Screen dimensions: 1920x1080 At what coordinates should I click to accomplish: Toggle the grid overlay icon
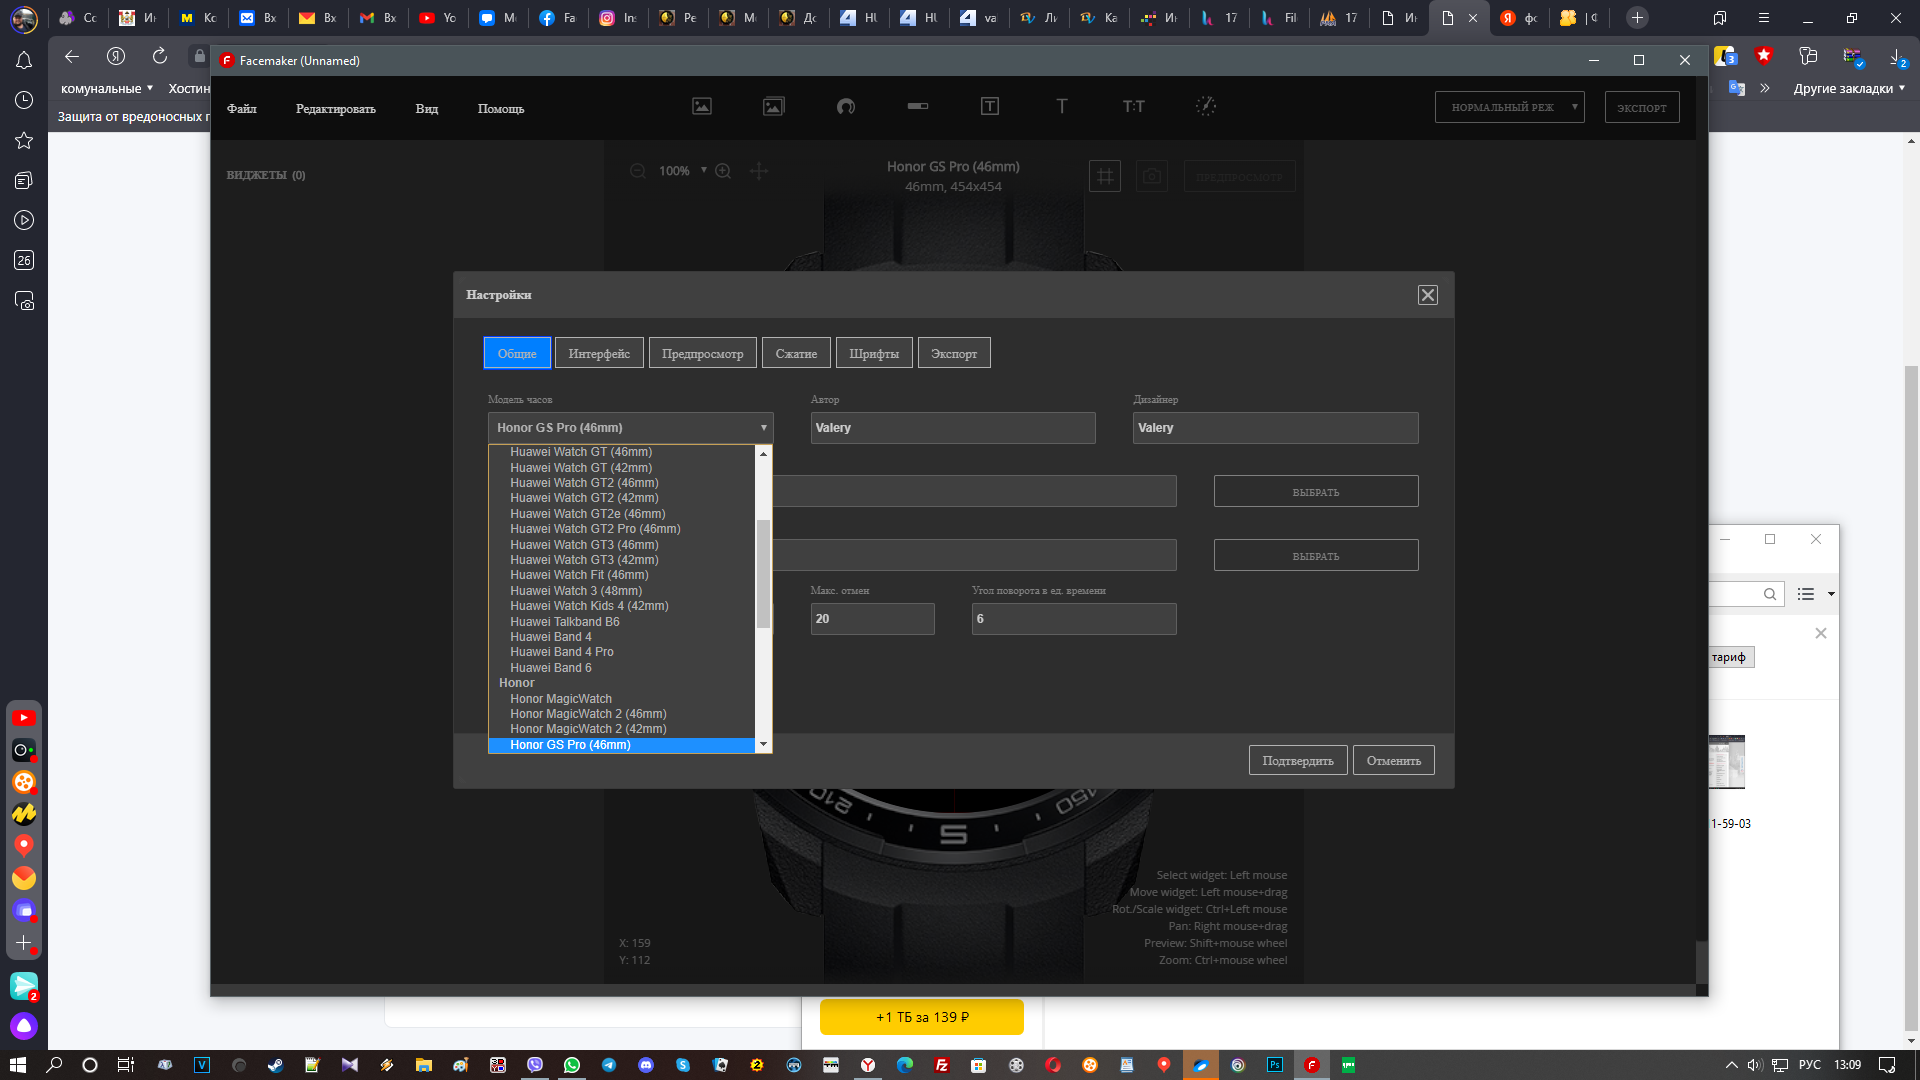pos(1105,176)
